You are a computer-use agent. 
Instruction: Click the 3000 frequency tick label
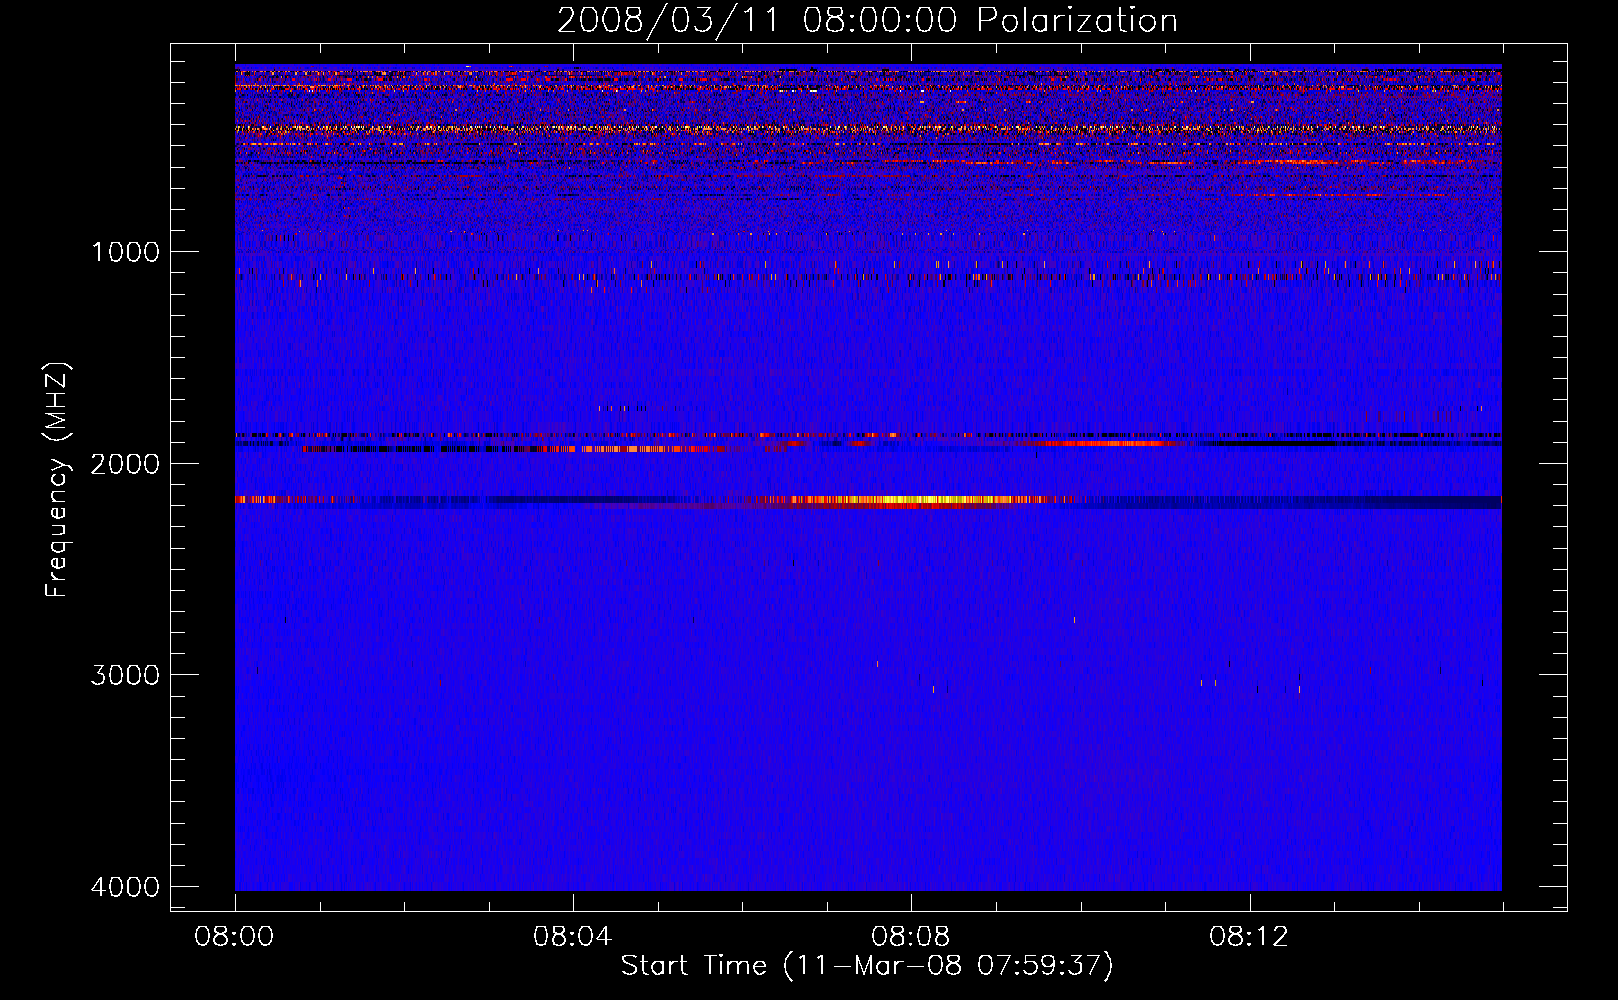[125, 675]
